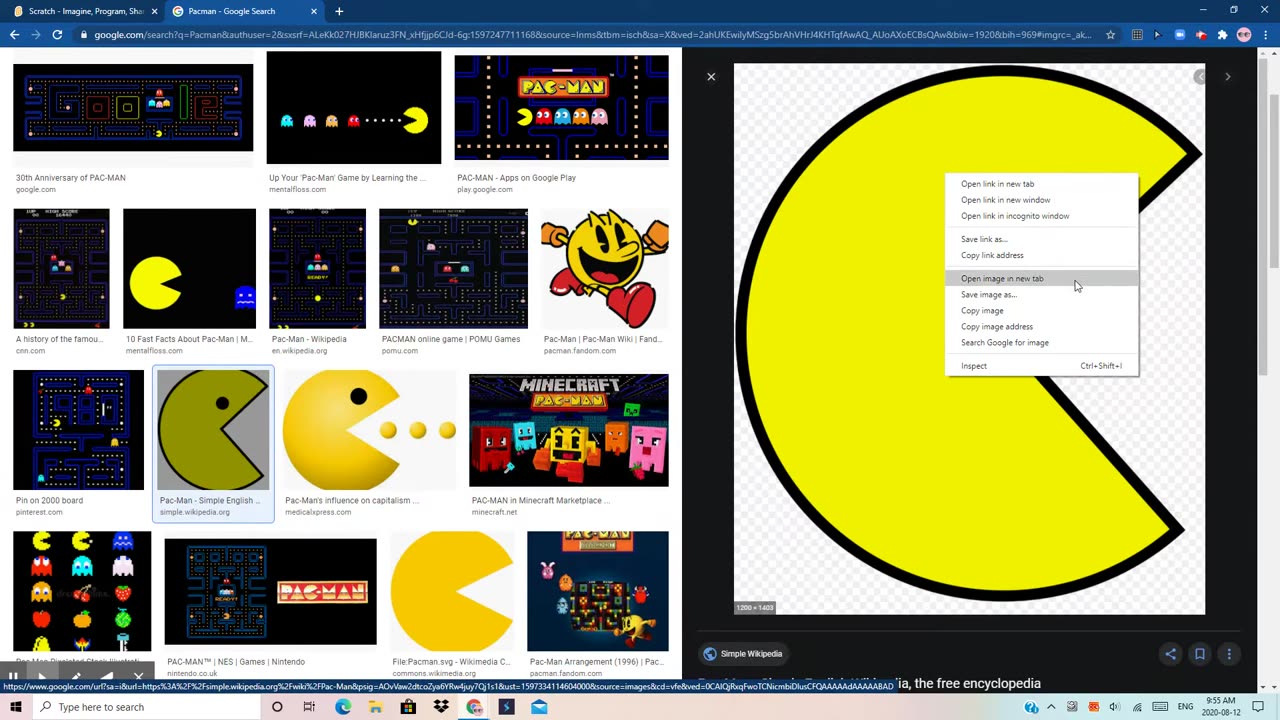The width and height of the screenshot is (1280, 720).
Task: Open Chrome's three-dot menu
Action: (1265, 35)
